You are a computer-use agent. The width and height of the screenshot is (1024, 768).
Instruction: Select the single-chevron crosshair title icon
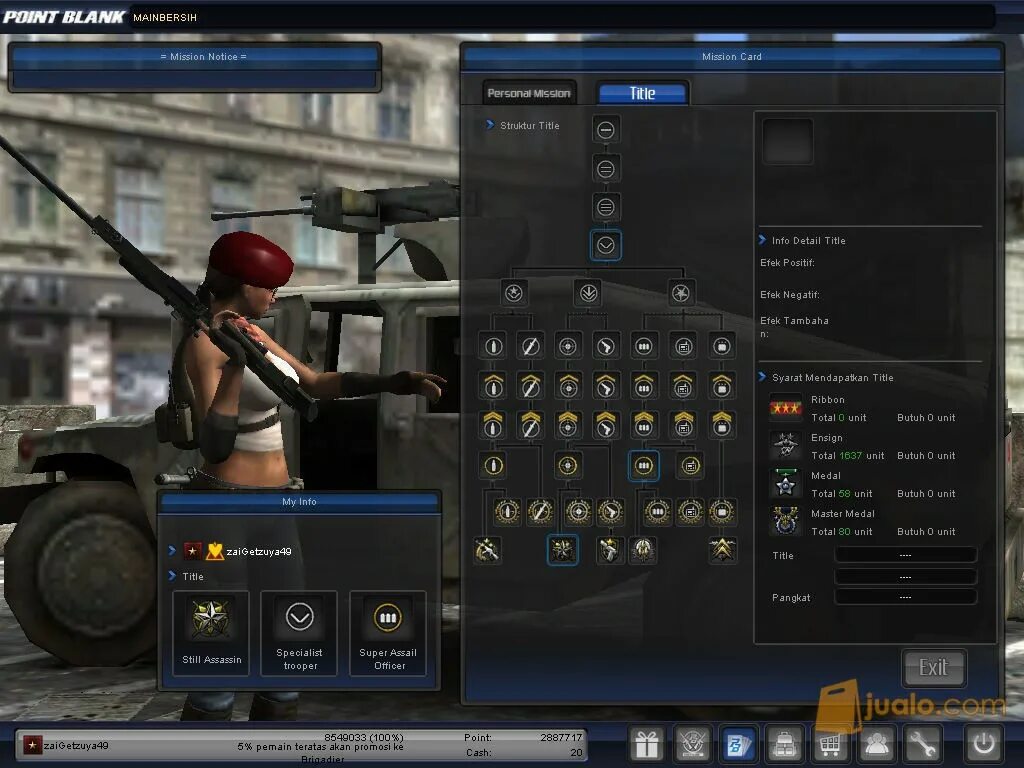tap(568, 386)
